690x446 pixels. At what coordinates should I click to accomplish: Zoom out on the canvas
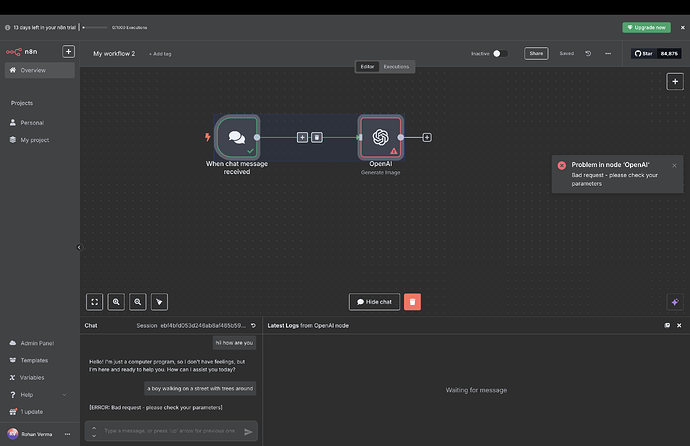tap(138, 302)
